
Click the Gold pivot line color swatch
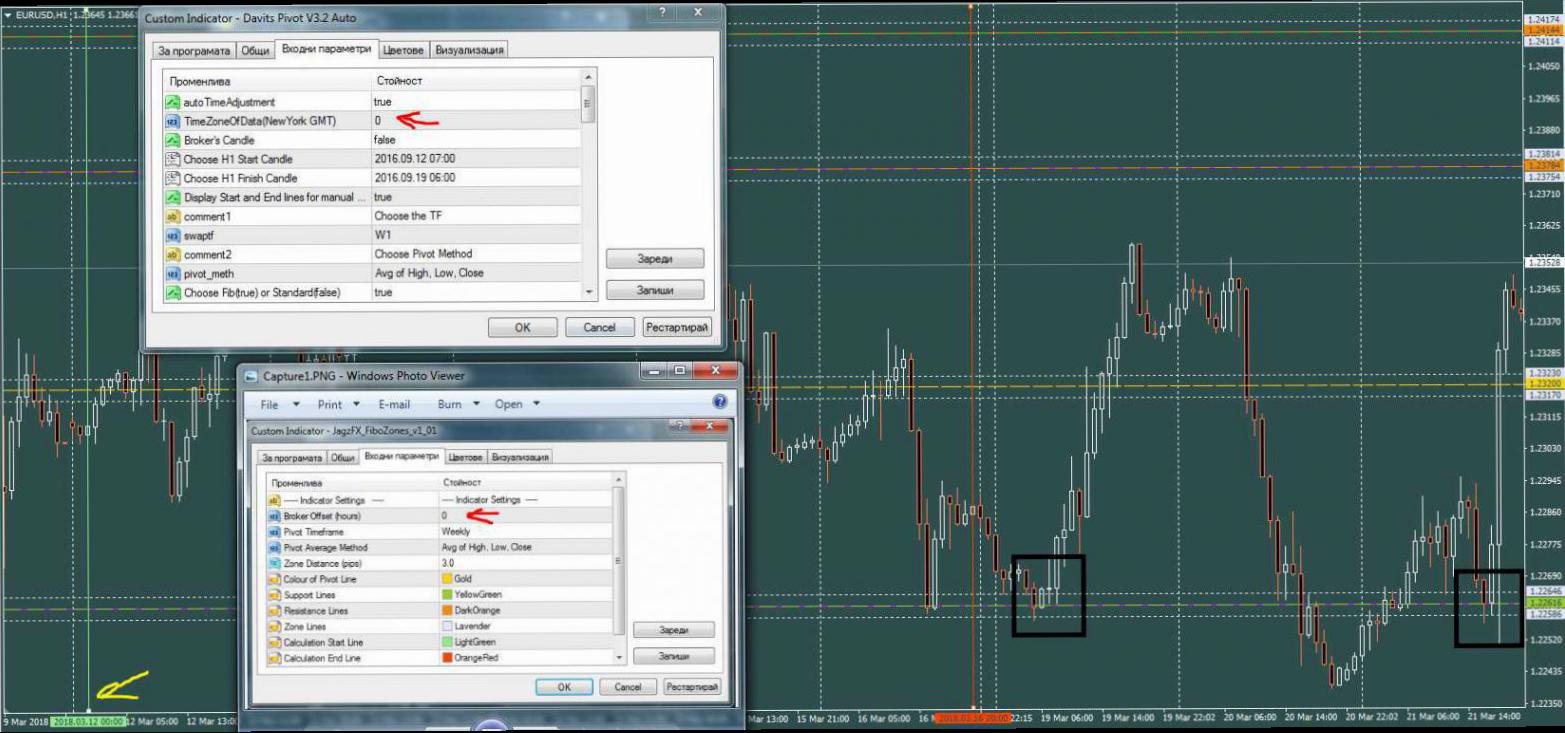(x=447, y=579)
